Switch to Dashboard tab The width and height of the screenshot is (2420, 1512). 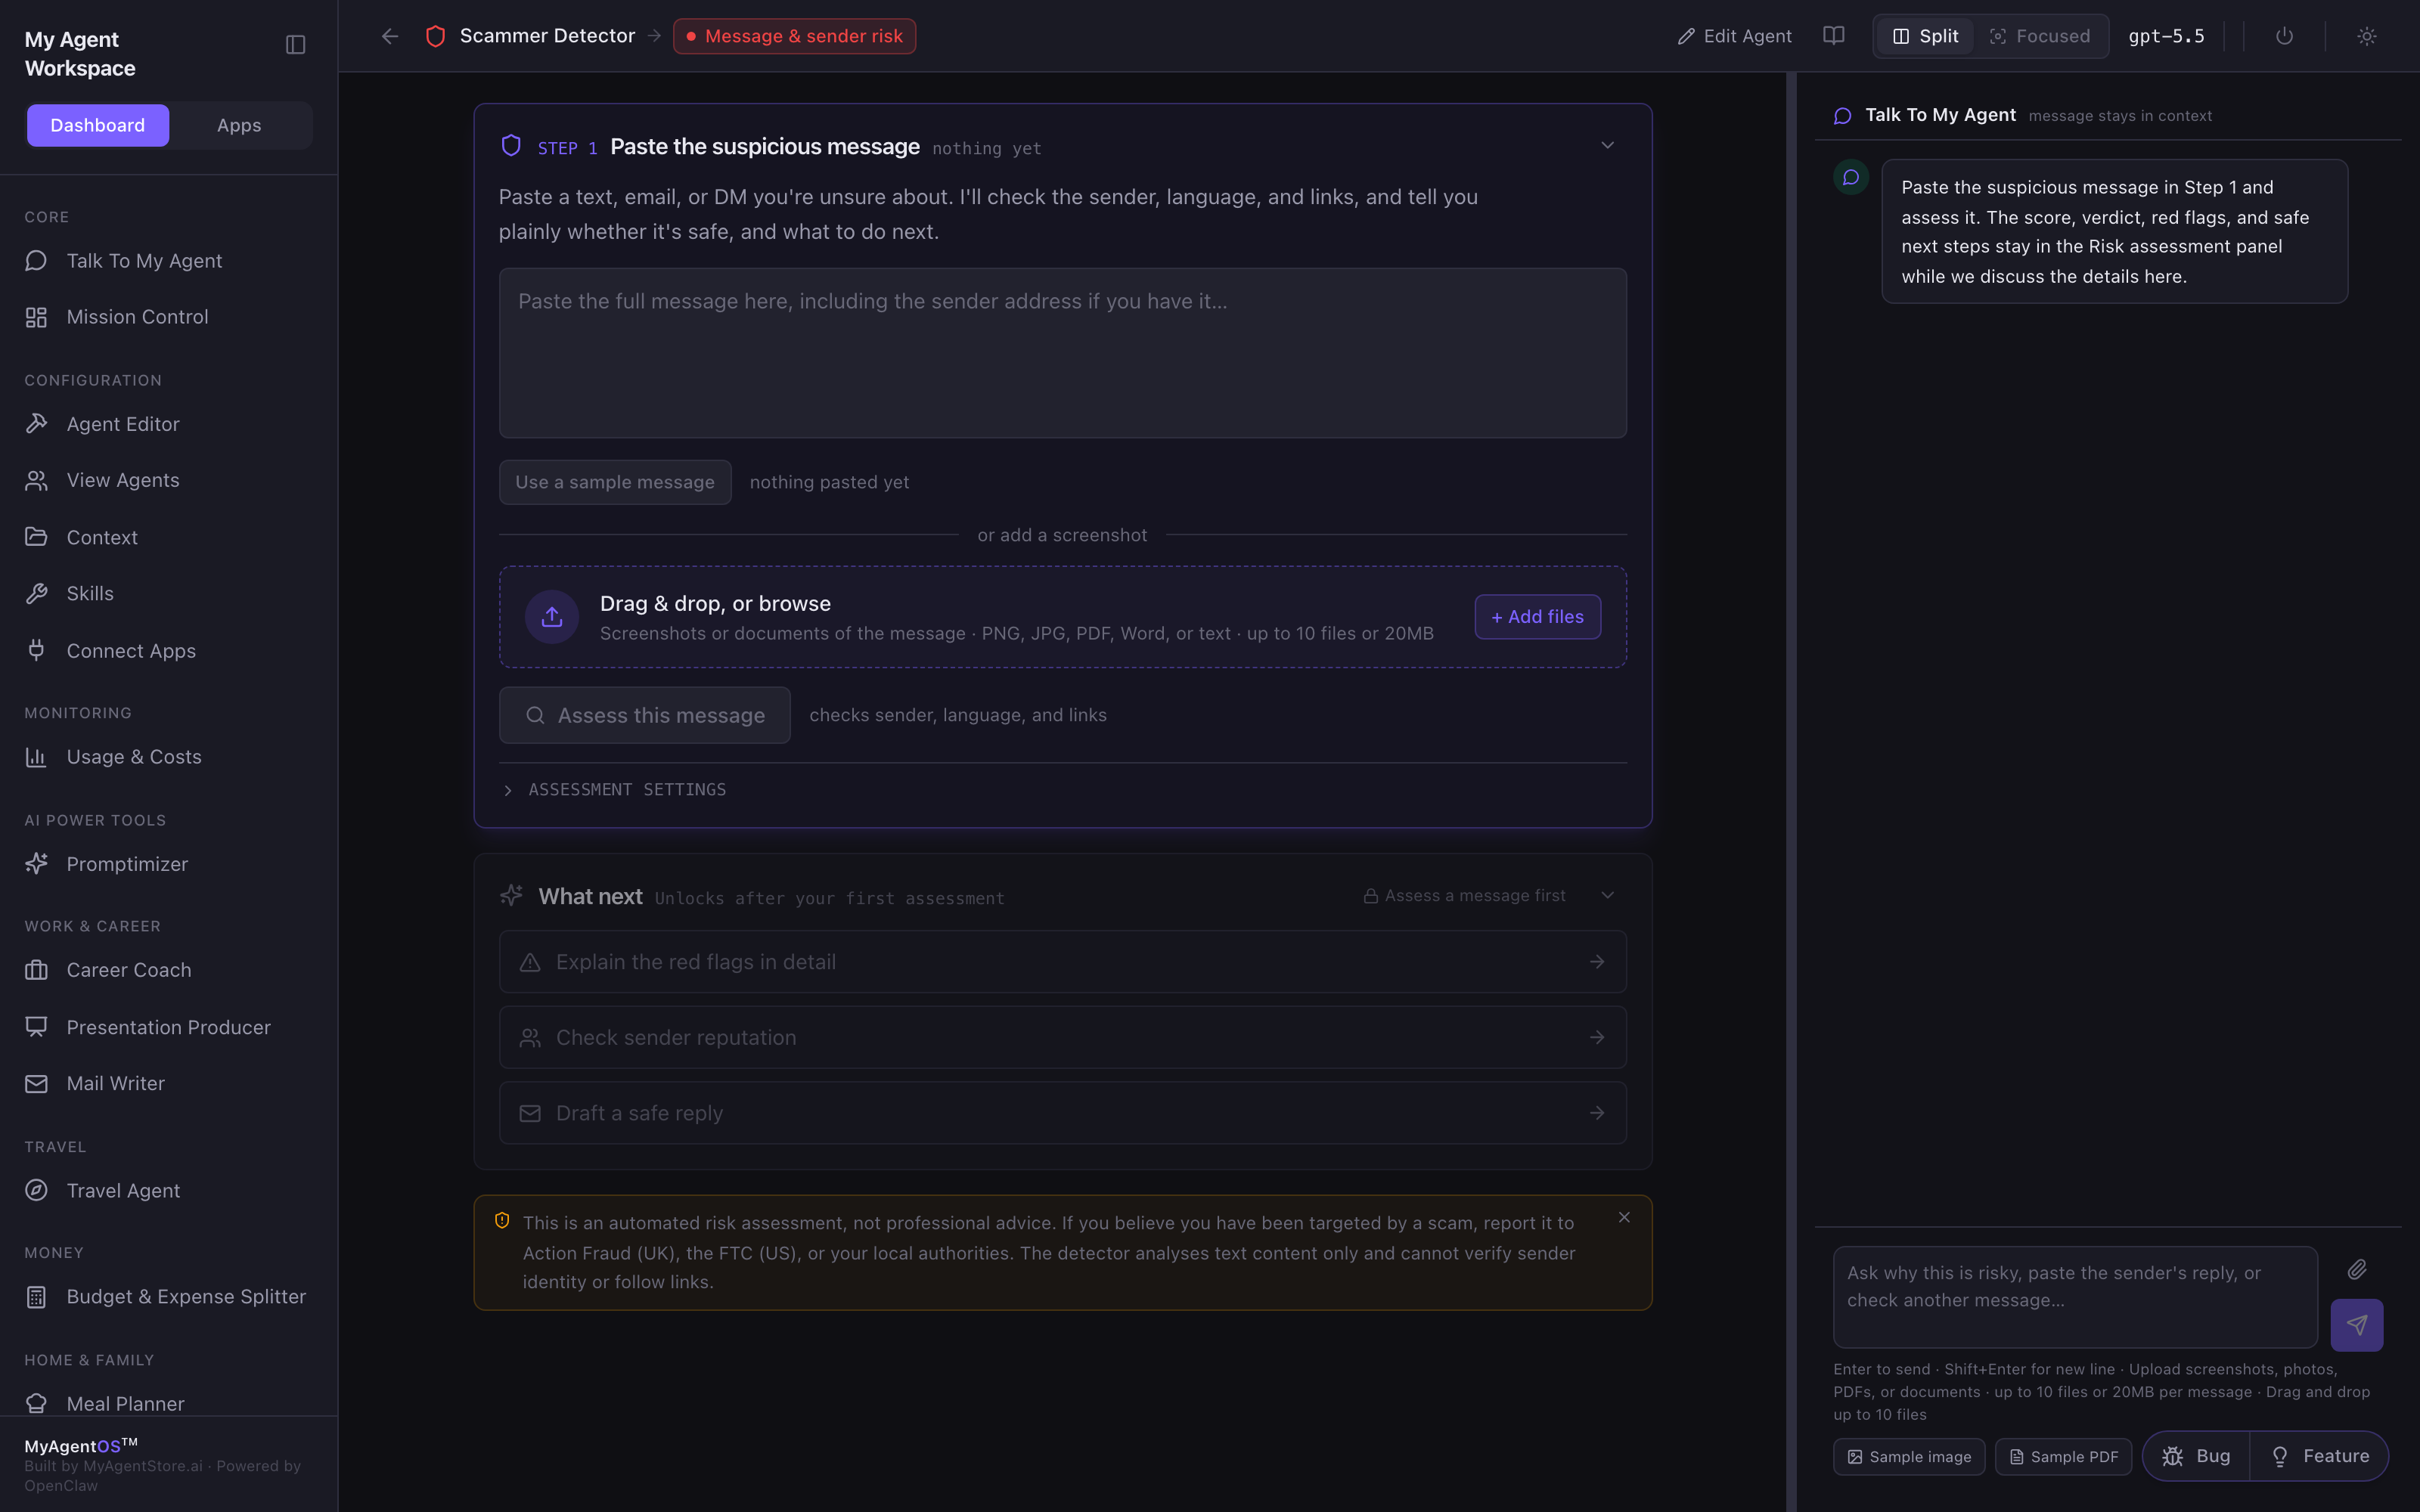click(x=98, y=125)
